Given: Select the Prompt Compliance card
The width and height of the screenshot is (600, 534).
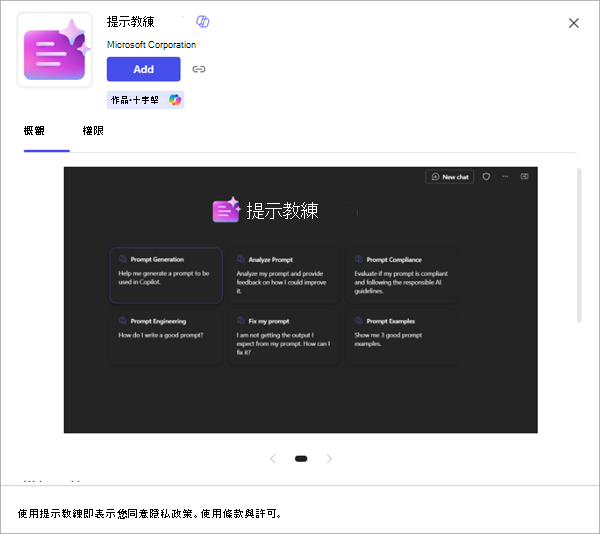Looking at the screenshot, I should click(402, 275).
